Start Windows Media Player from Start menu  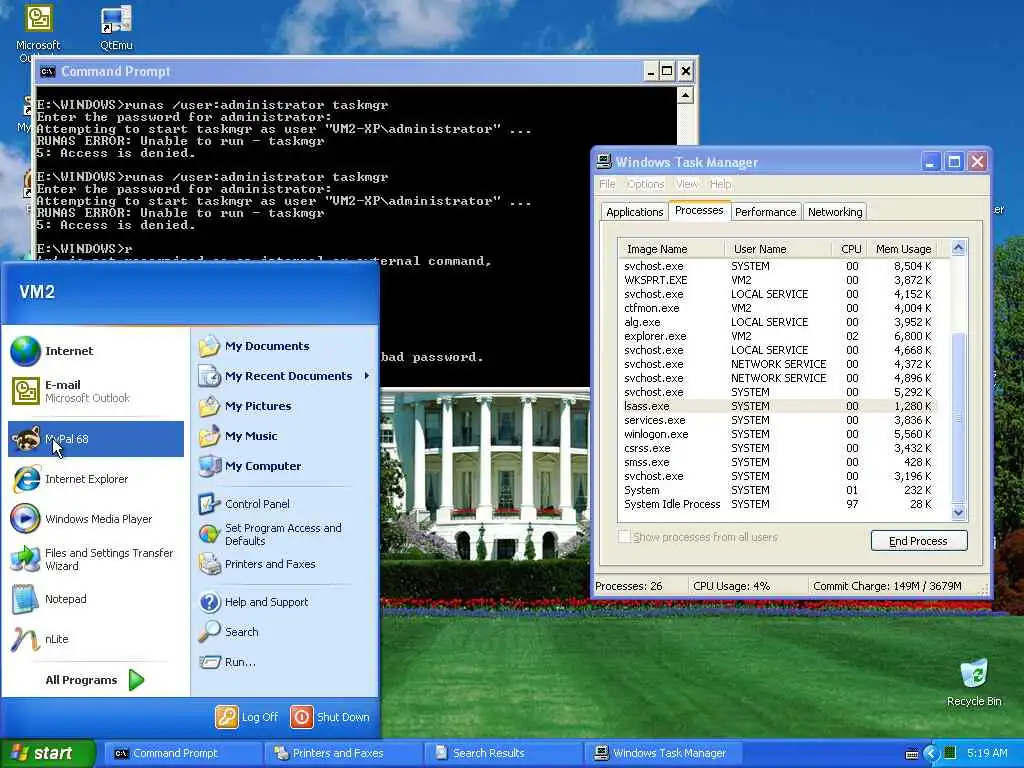pos(95,519)
